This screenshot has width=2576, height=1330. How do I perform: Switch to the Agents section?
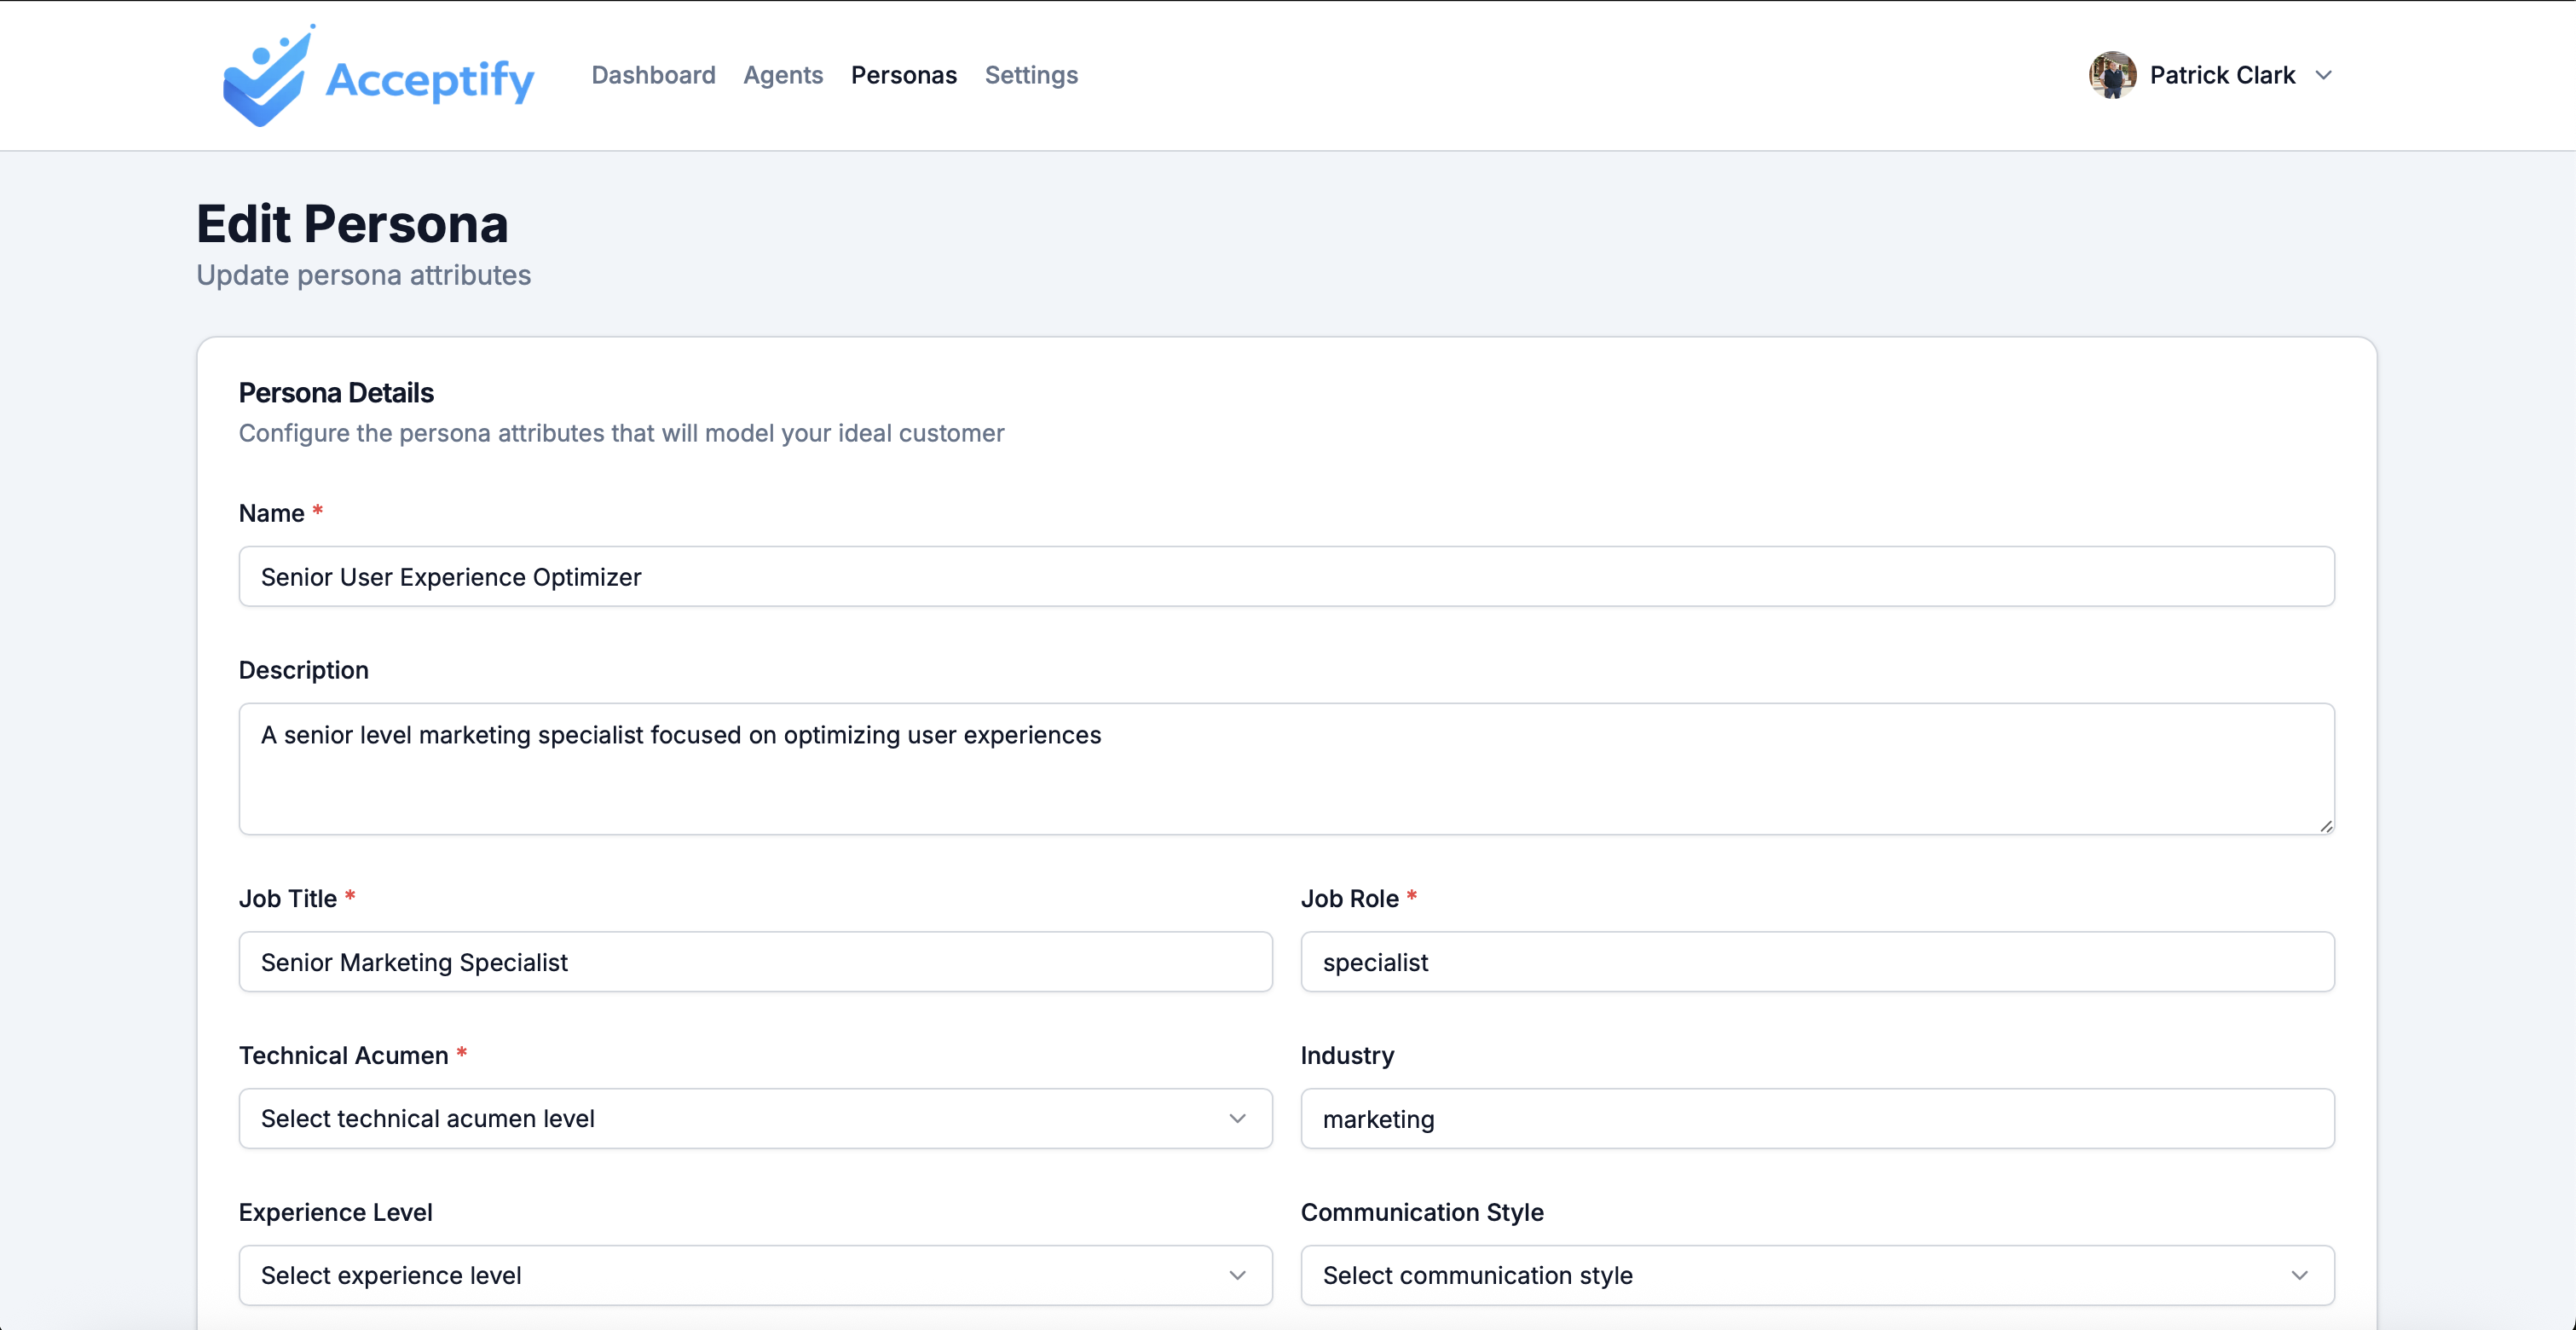tap(783, 75)
